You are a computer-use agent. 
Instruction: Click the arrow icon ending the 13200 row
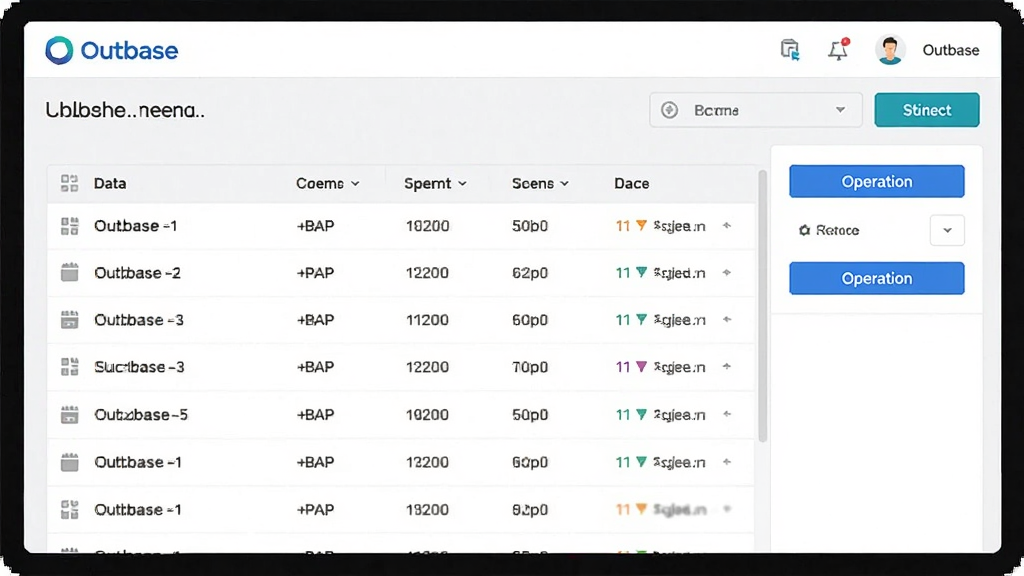727,462
